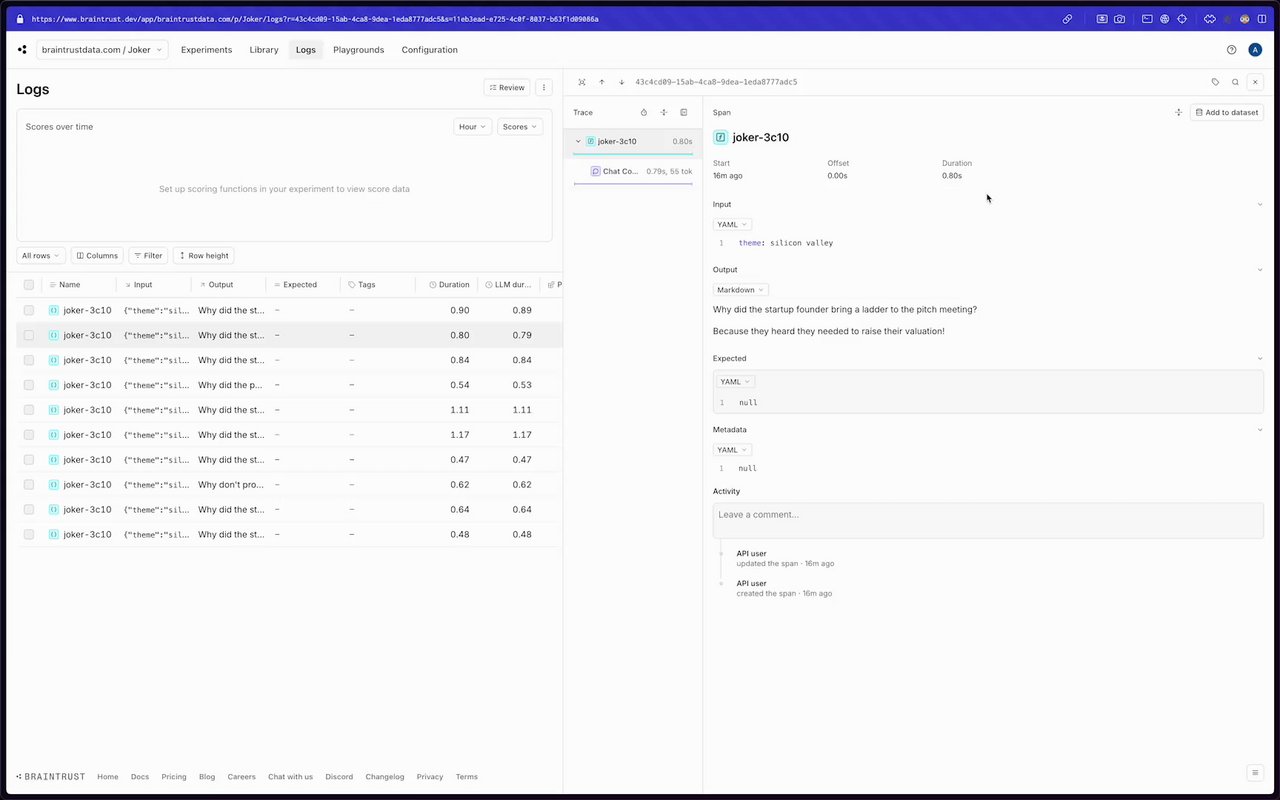The width and height of the screenshot is (1280, 800).
Task: Sort by the Duration column header
Action: (449, 285)
